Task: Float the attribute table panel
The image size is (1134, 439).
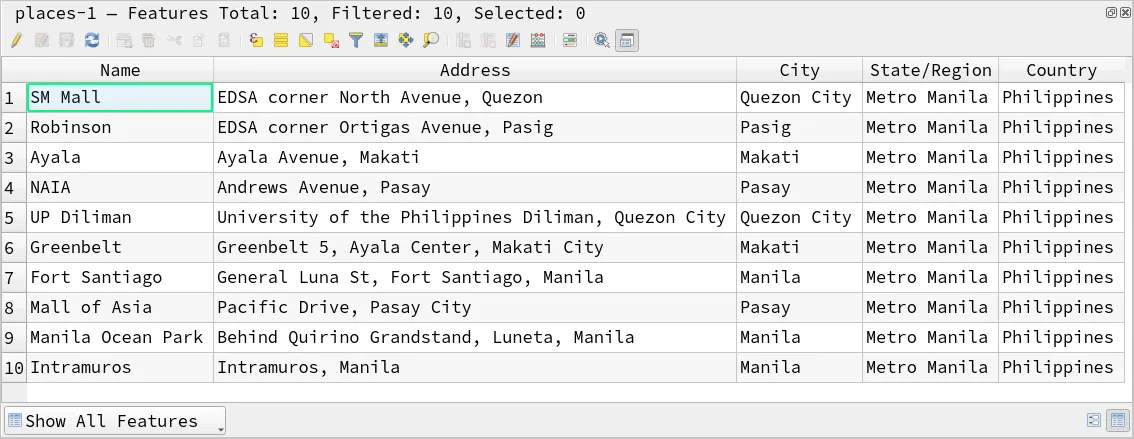Action: tap(1111, 12)
